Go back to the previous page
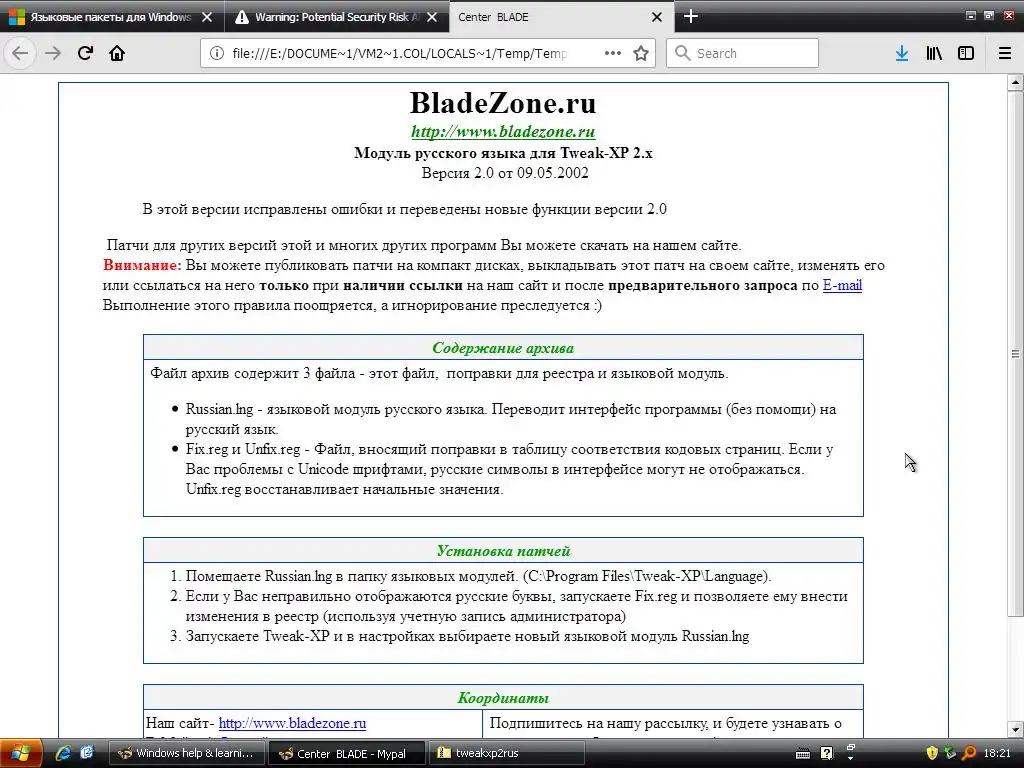Viewport: 1024px width, 768px height. pyautogui.click(x=20, y=53)
